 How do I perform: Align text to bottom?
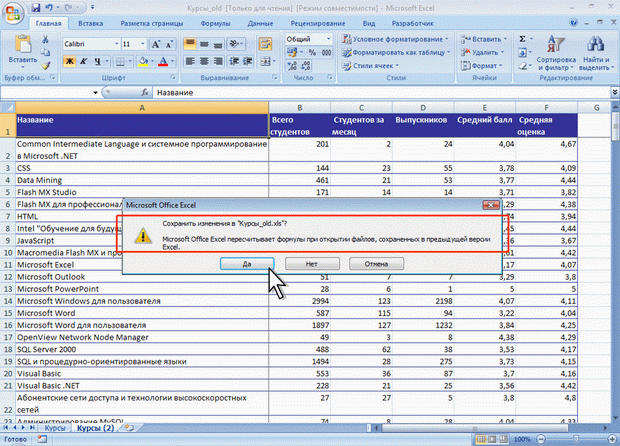click(x=218, y=44)
